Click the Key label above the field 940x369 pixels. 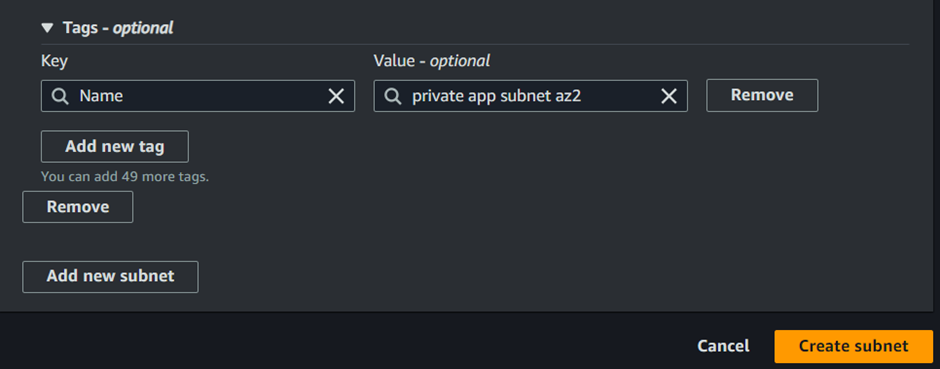(x=54, y=61)
